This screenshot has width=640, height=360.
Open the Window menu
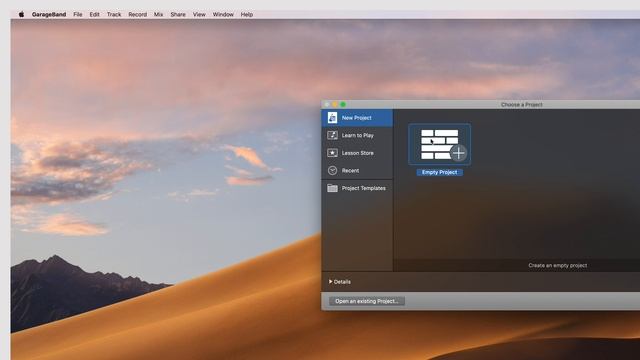click(x=223, y=14)
